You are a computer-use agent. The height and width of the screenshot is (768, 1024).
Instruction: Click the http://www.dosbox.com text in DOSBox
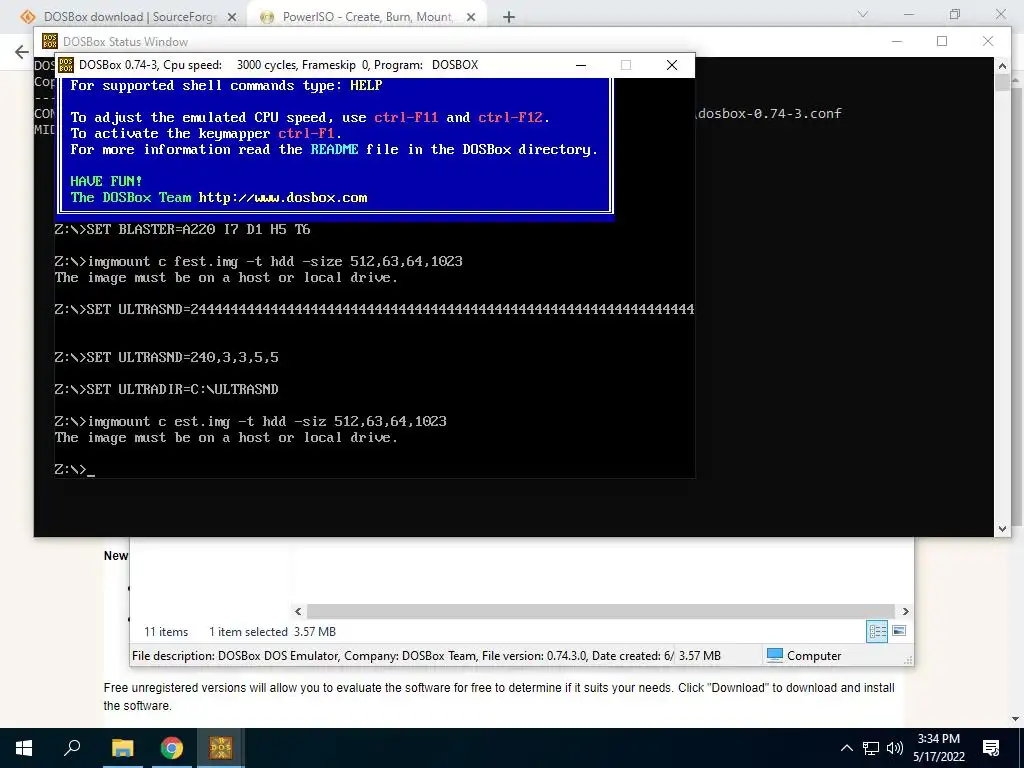point(283,198)
